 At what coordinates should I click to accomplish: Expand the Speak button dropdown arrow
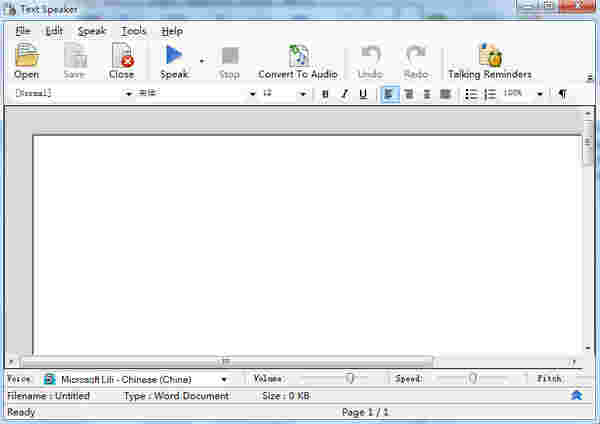201,61
